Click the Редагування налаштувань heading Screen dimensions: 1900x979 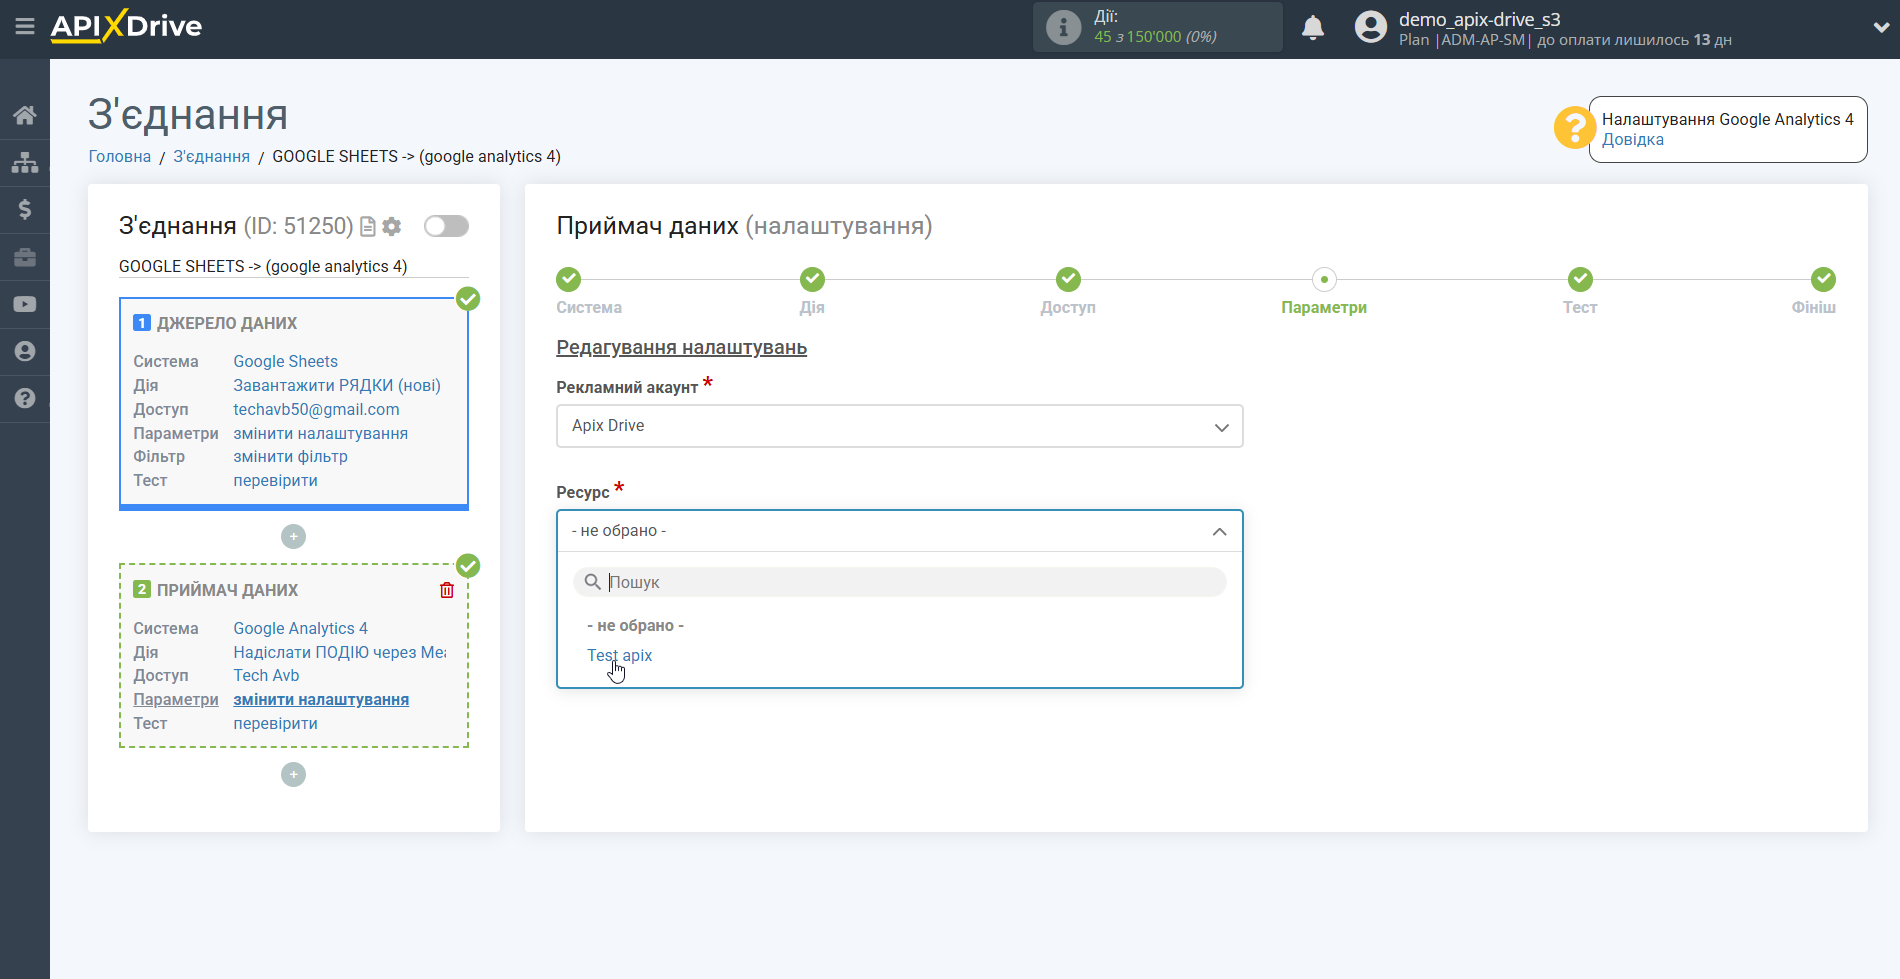tap(681, 348)
